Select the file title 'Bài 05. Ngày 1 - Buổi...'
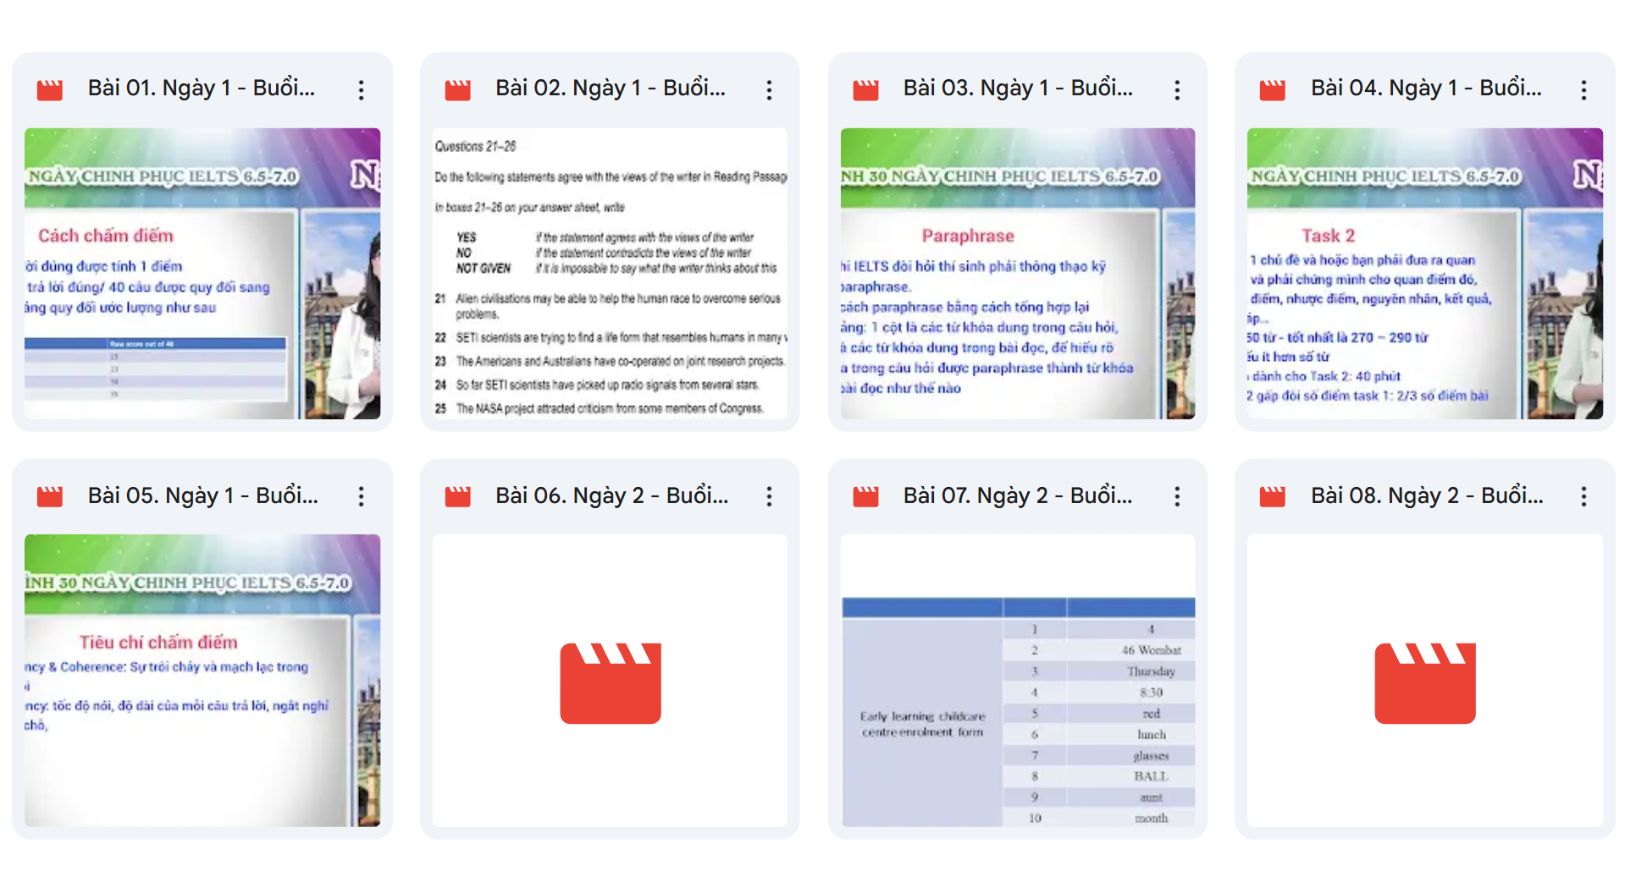 click(203, 495)
